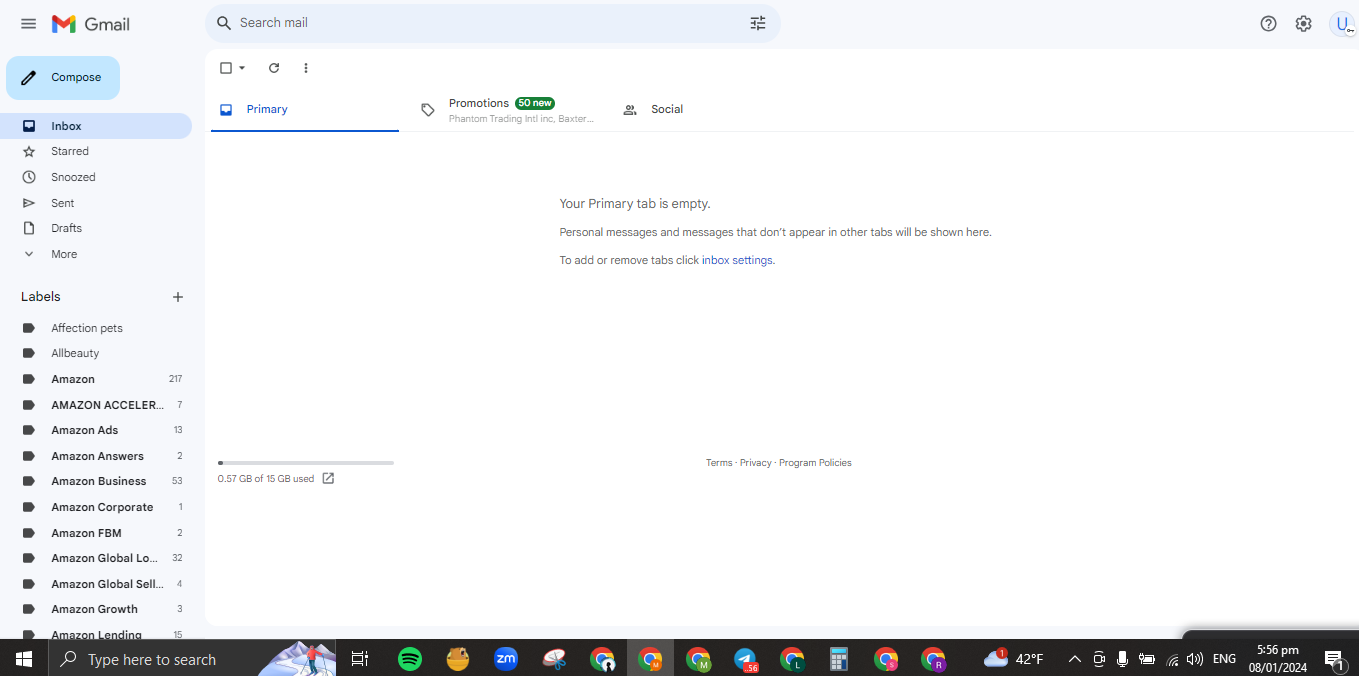Toggle the select-all checkbox
Screen dimensions: 1359x676
click(x=226, y=68)
